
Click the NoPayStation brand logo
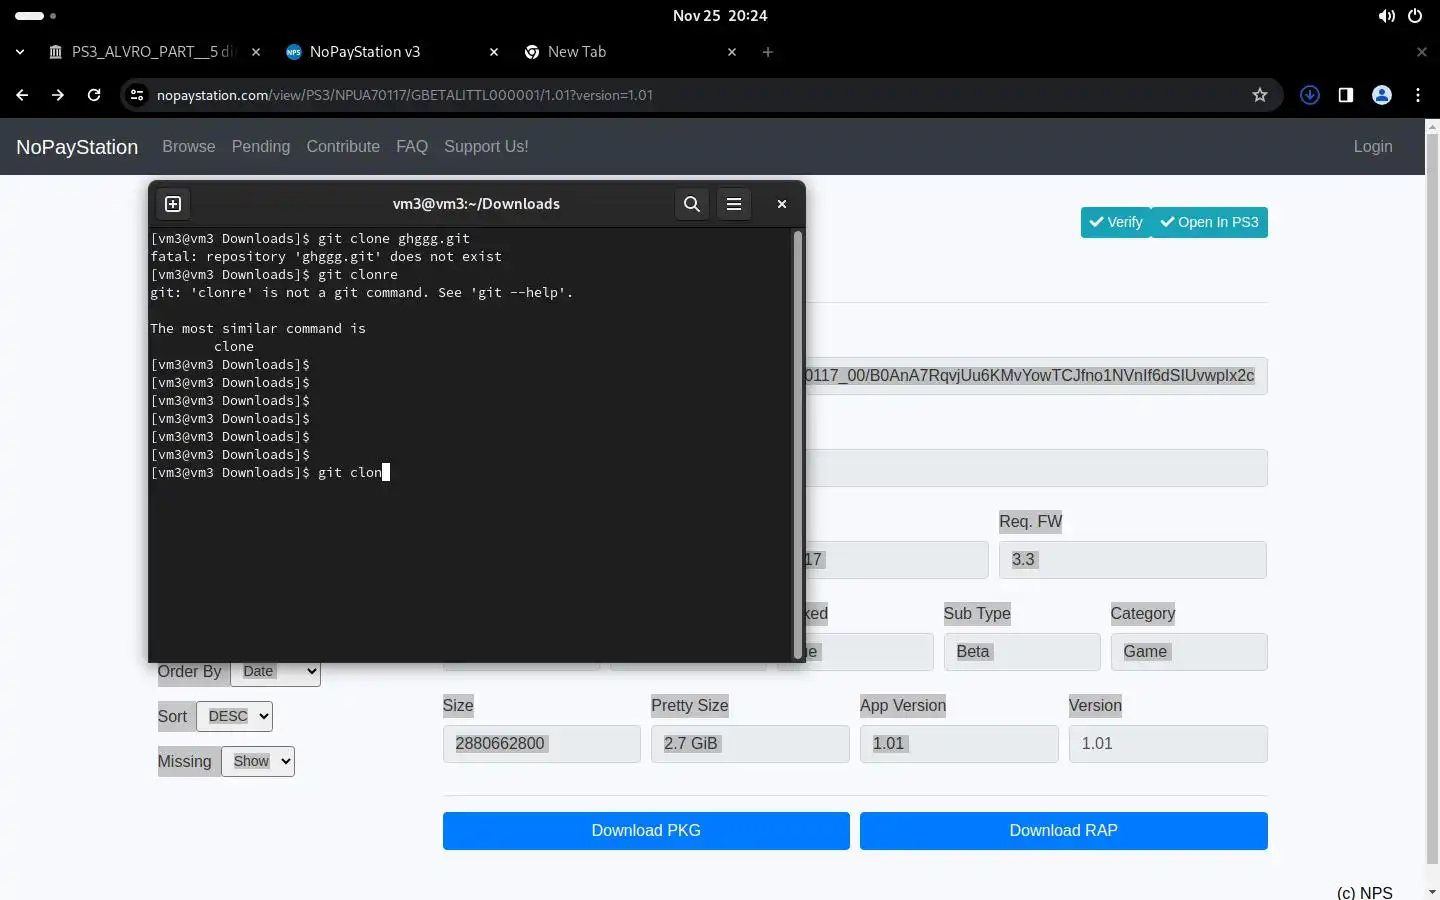(x=77, y=147)
